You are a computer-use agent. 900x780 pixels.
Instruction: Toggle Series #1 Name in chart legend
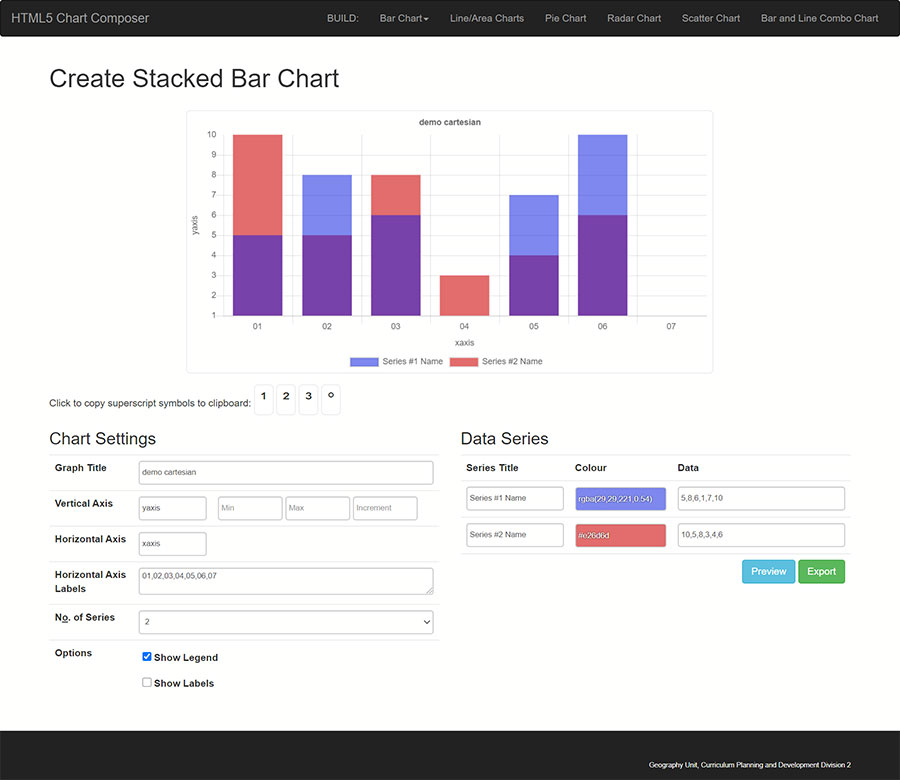tap(396, 361)
